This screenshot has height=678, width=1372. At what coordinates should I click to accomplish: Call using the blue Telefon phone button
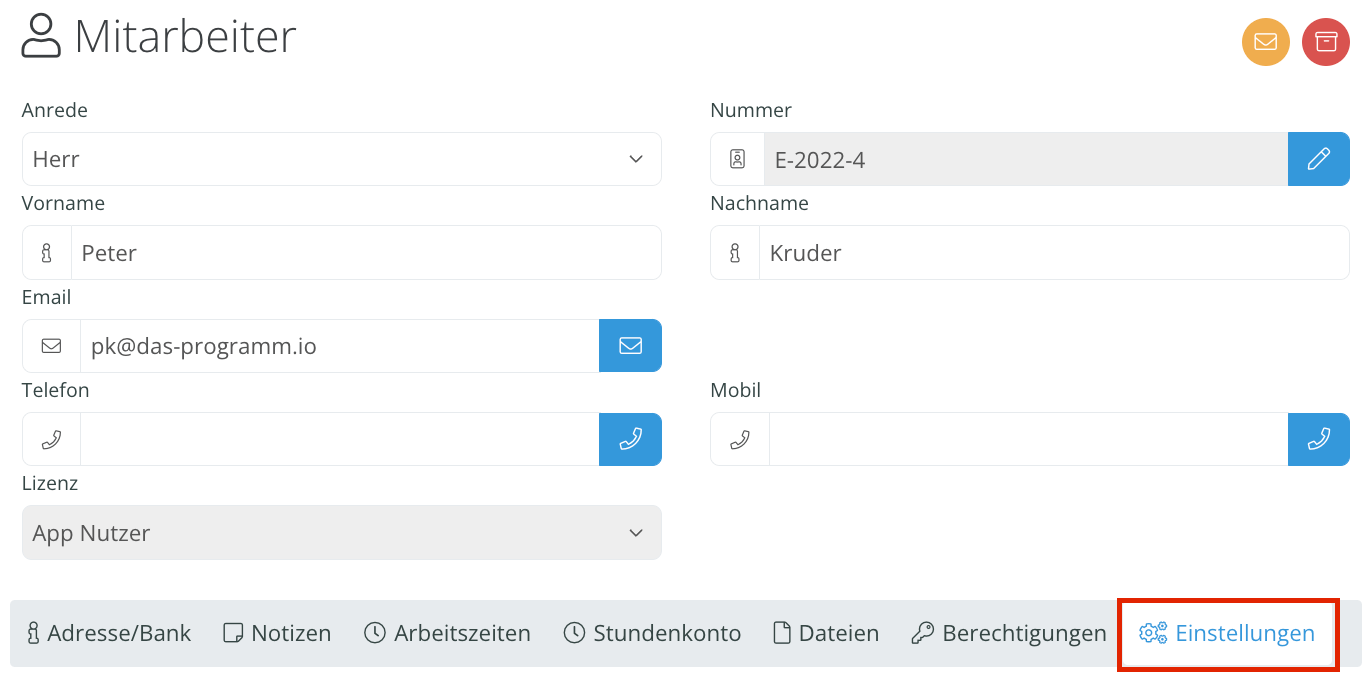(630, 439)
